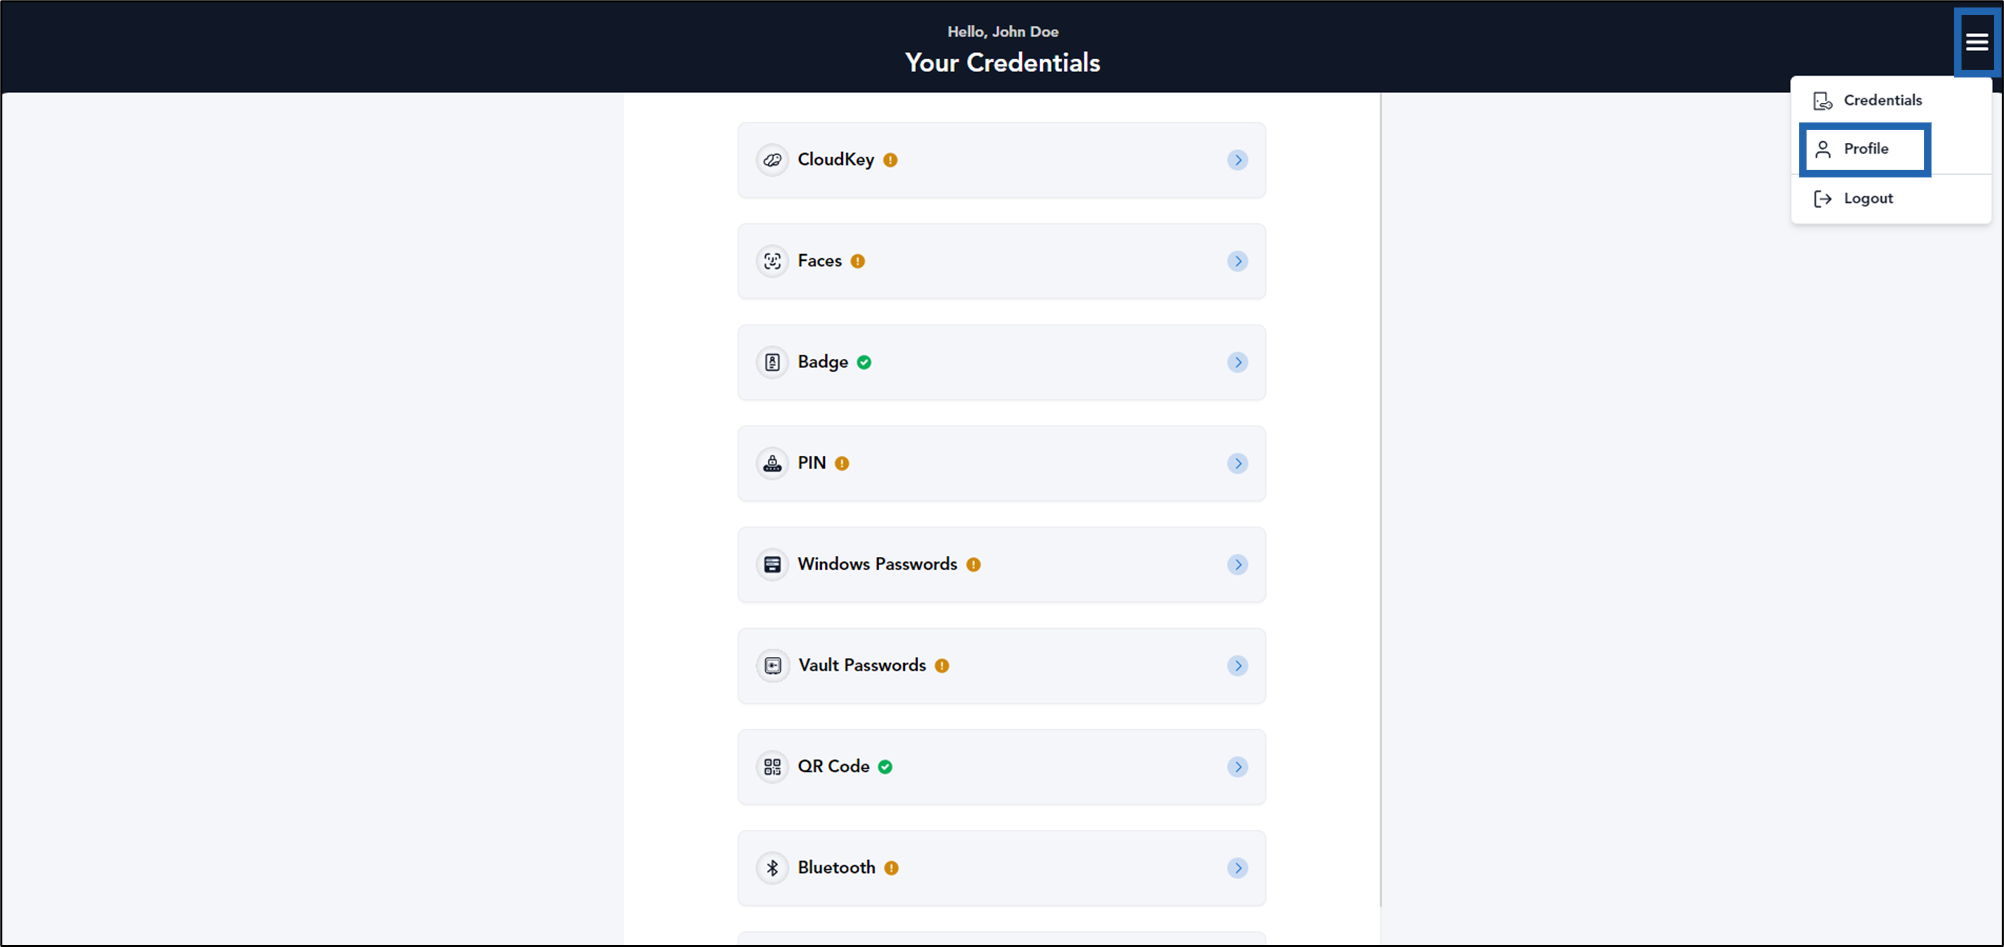Click the PIN credential icon

[772, 463]
